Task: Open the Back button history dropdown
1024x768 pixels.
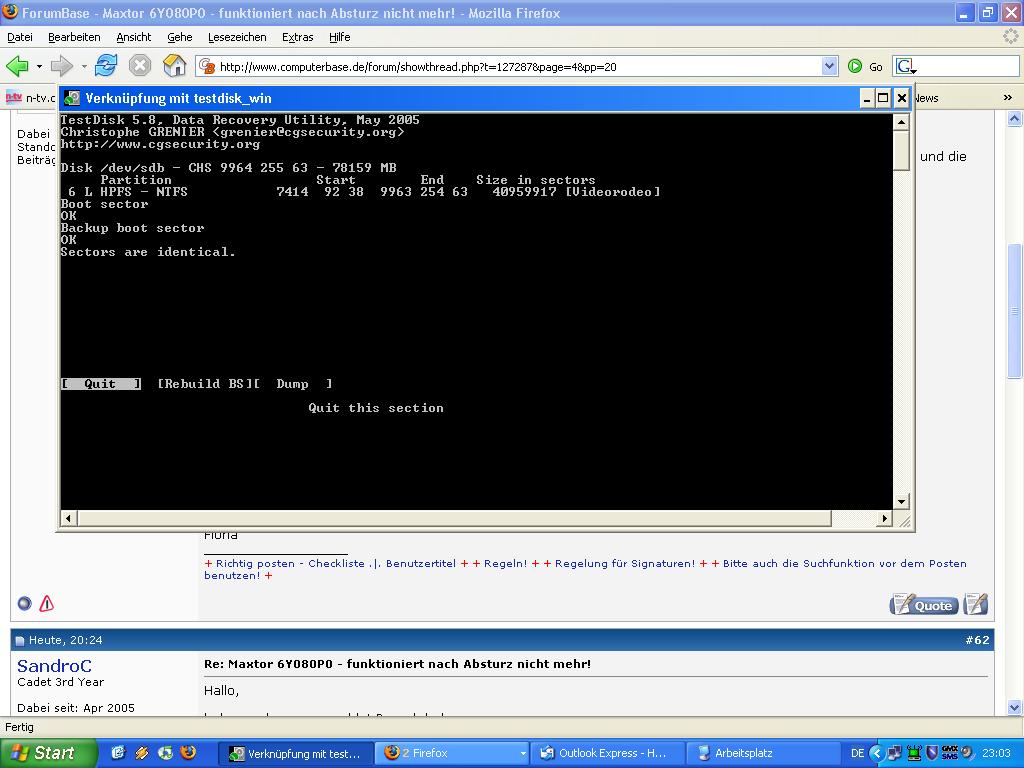Action: (39, 66)
